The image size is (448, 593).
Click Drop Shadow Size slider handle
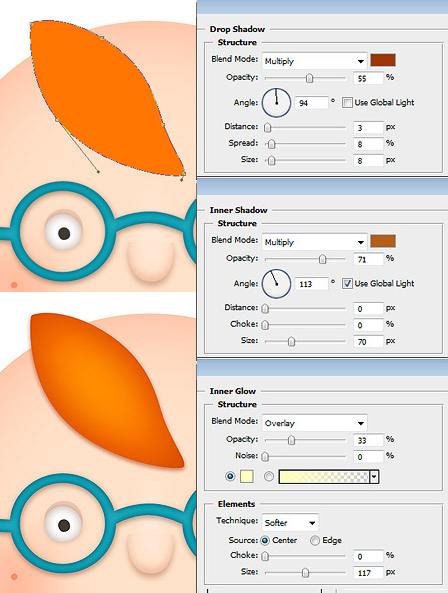271,161
